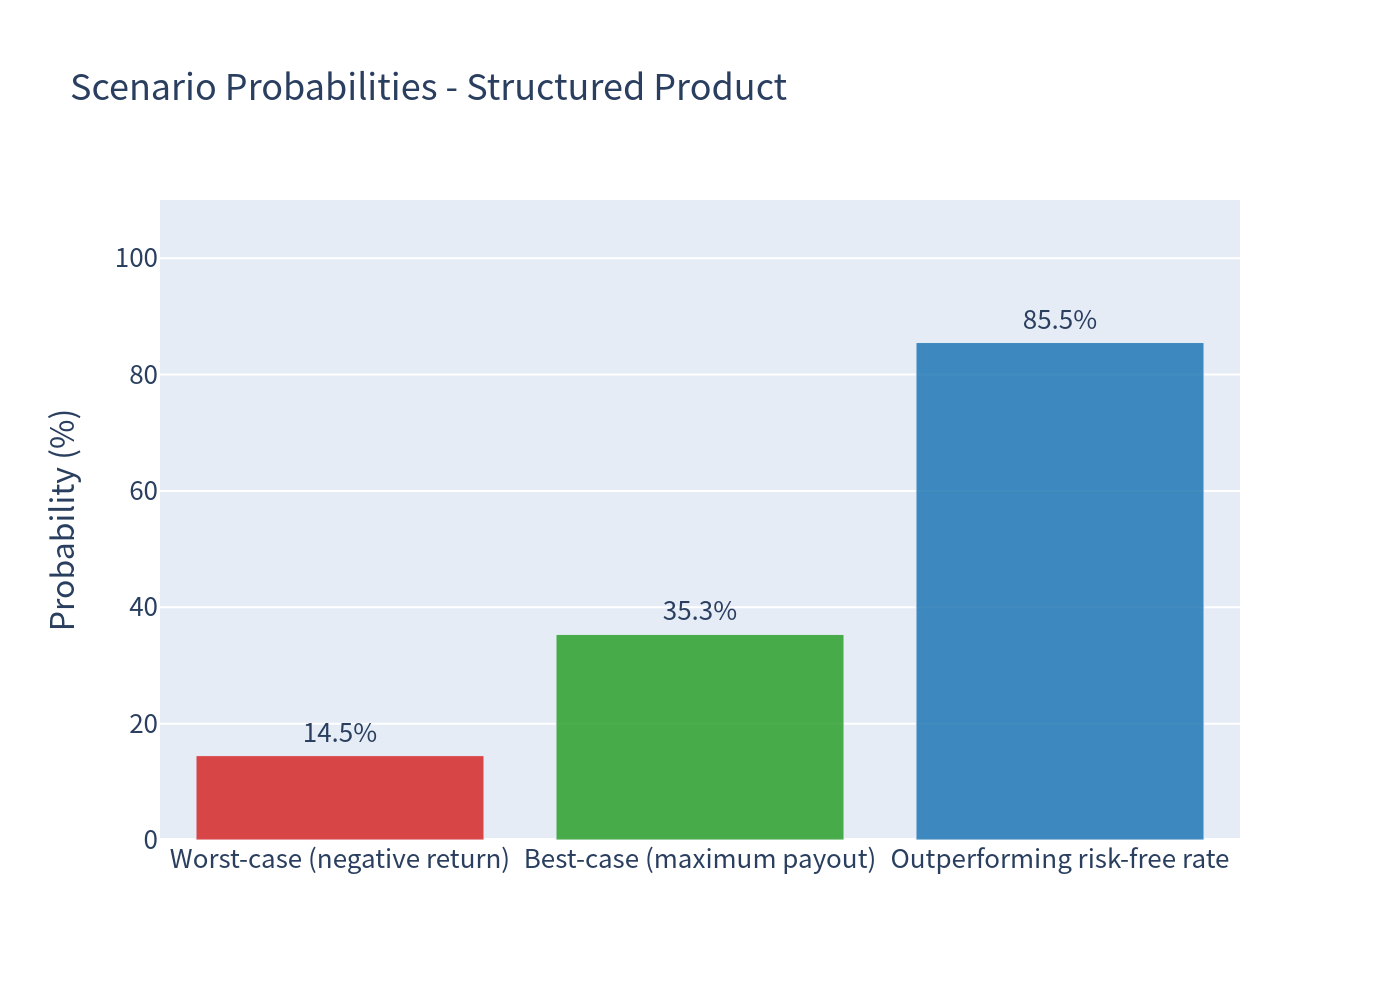Click the red Worst-case bar
The width and height of the screenshot is (1400, 1000).
pos(340,797)
